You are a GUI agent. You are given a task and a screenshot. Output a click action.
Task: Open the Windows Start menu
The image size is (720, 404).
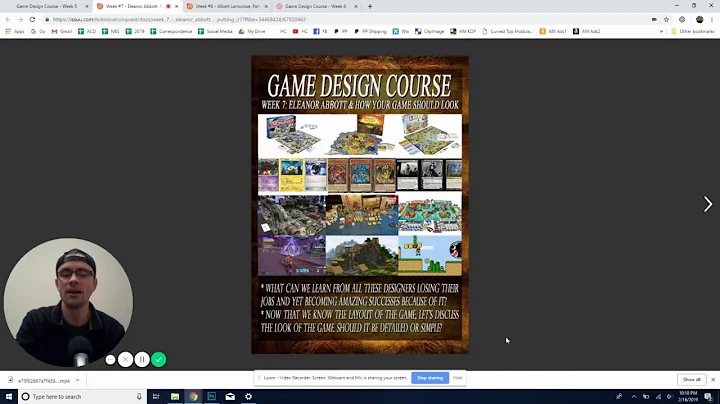[x=9, y=396]
